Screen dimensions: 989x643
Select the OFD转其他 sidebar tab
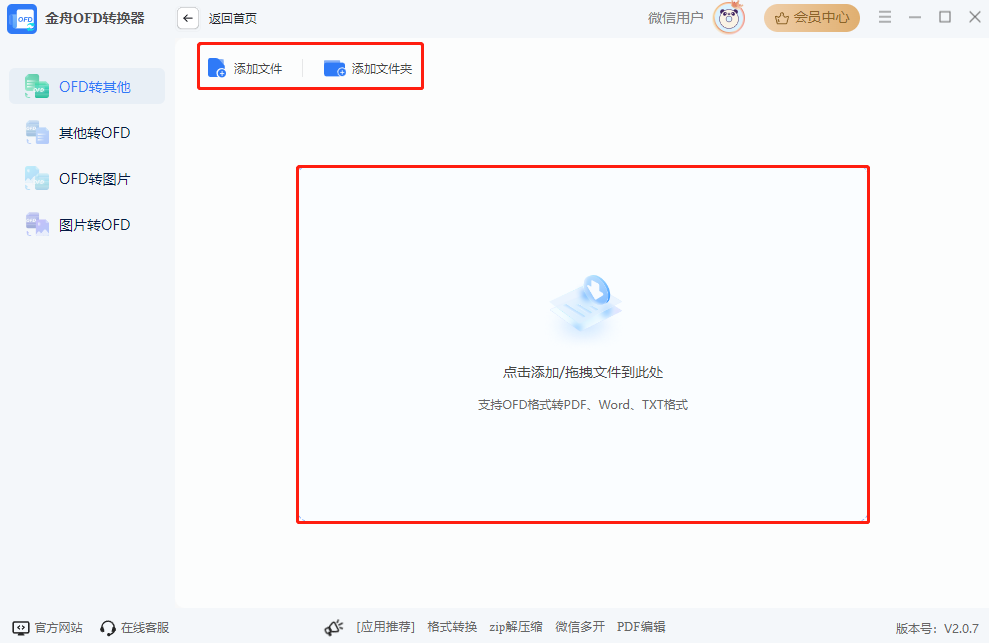[87, 86]
